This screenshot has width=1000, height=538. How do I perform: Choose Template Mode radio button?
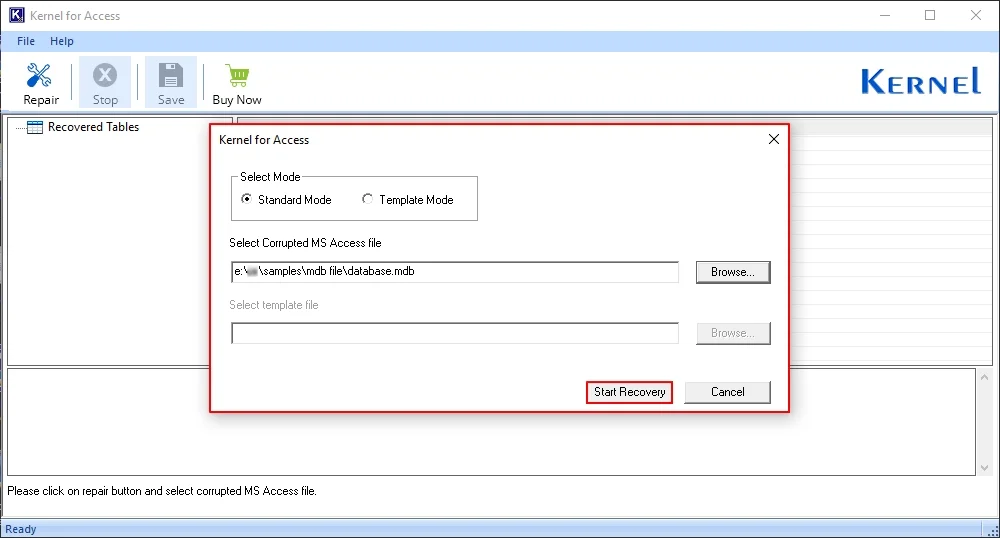[367, 199]
